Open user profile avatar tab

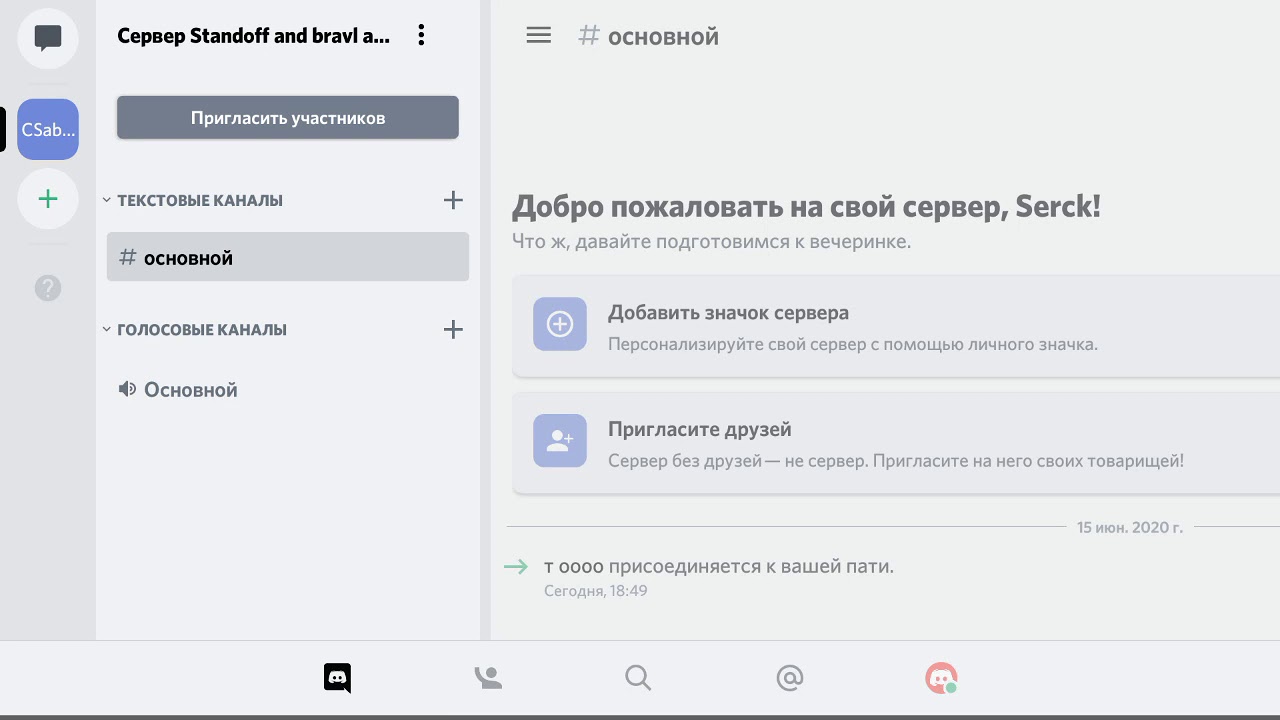[941, 678]
